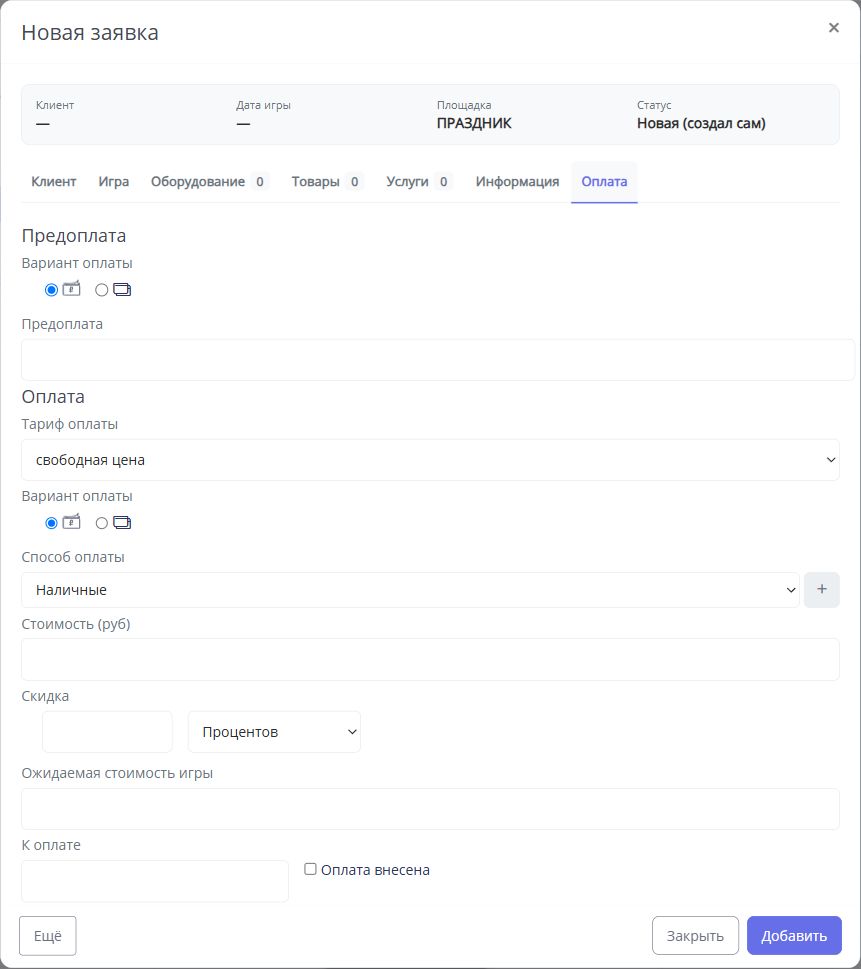Viewport: 861px width, 969px height.
Task: Switch to the Информация tab
Action: (x=517, y=182)
